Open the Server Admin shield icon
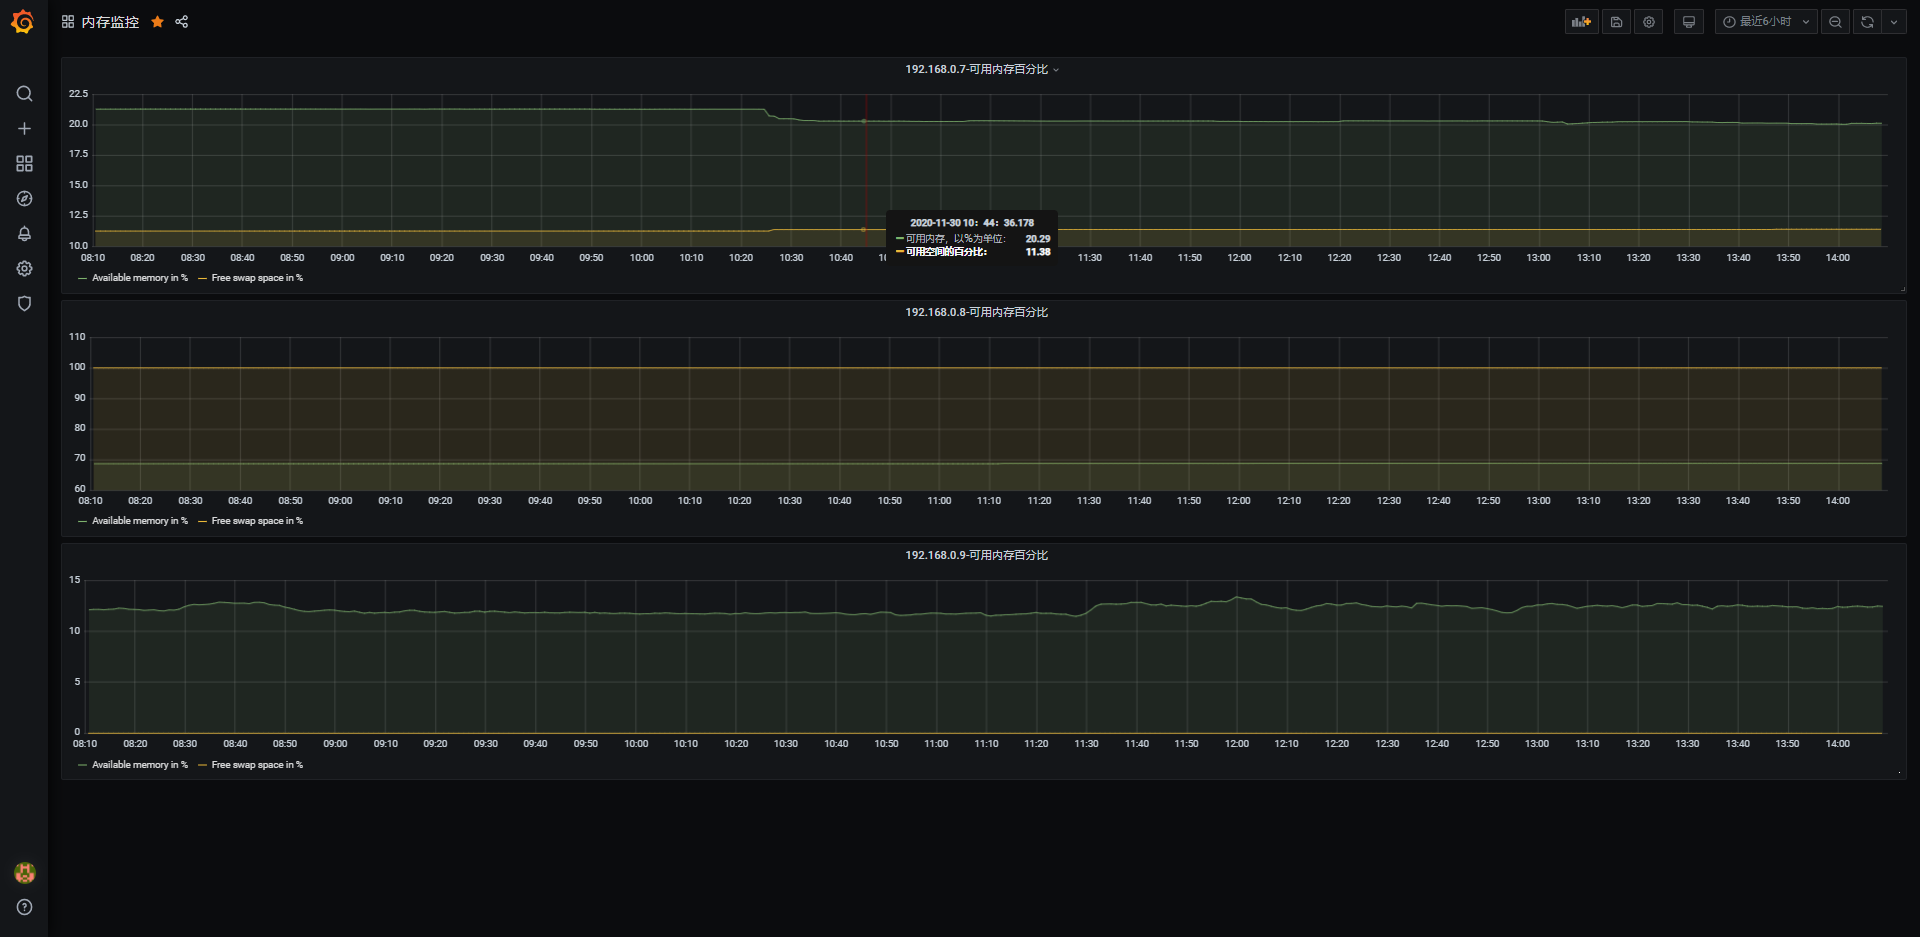 click(x=24, y=304)
